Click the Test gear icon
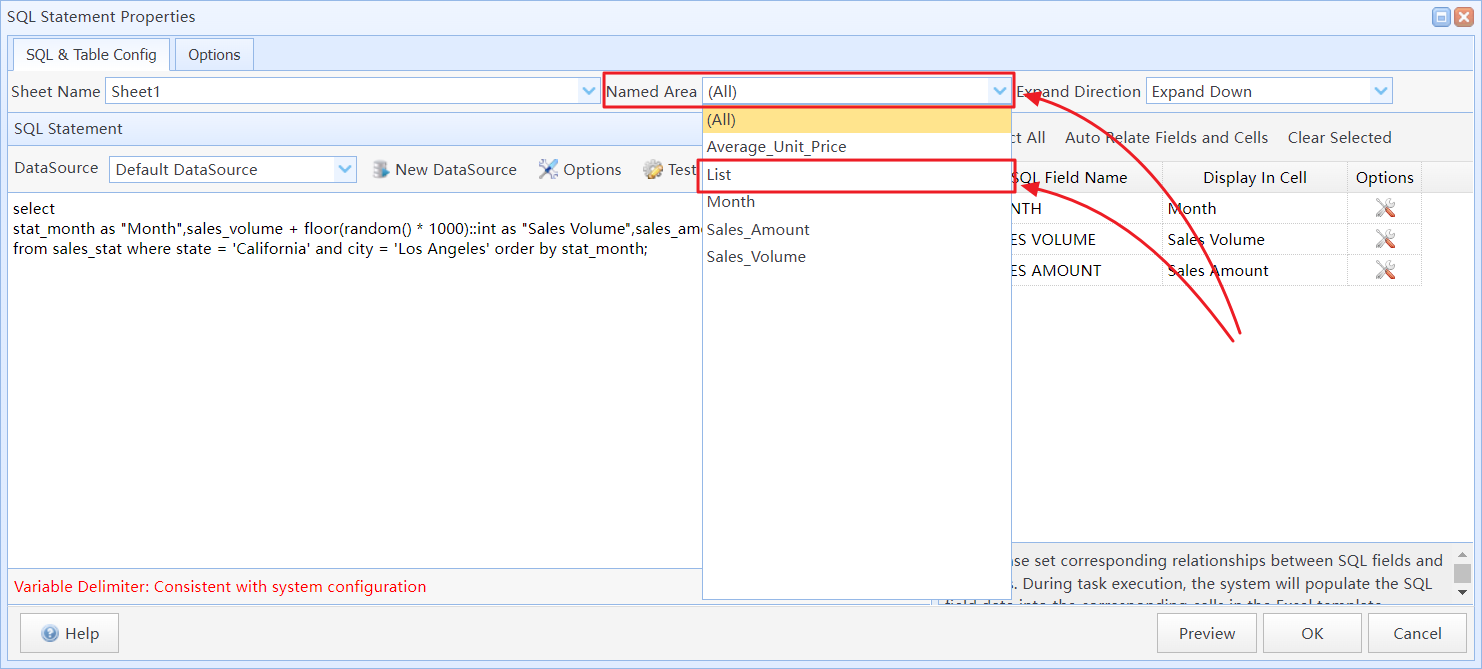The image size is (1482, 669). click(653, 169)
